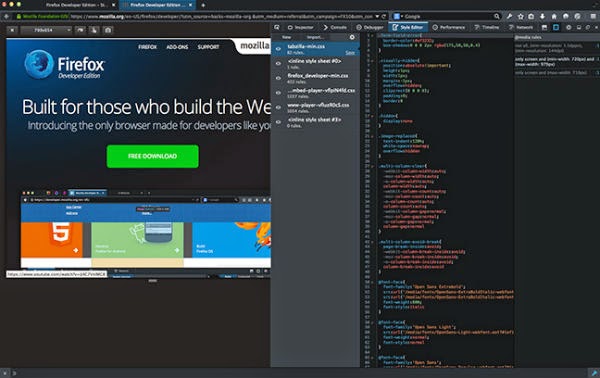Toggle visibility of inline style sheet #0
This screenshot has height=378, width=600.
(x=279, y=64)
